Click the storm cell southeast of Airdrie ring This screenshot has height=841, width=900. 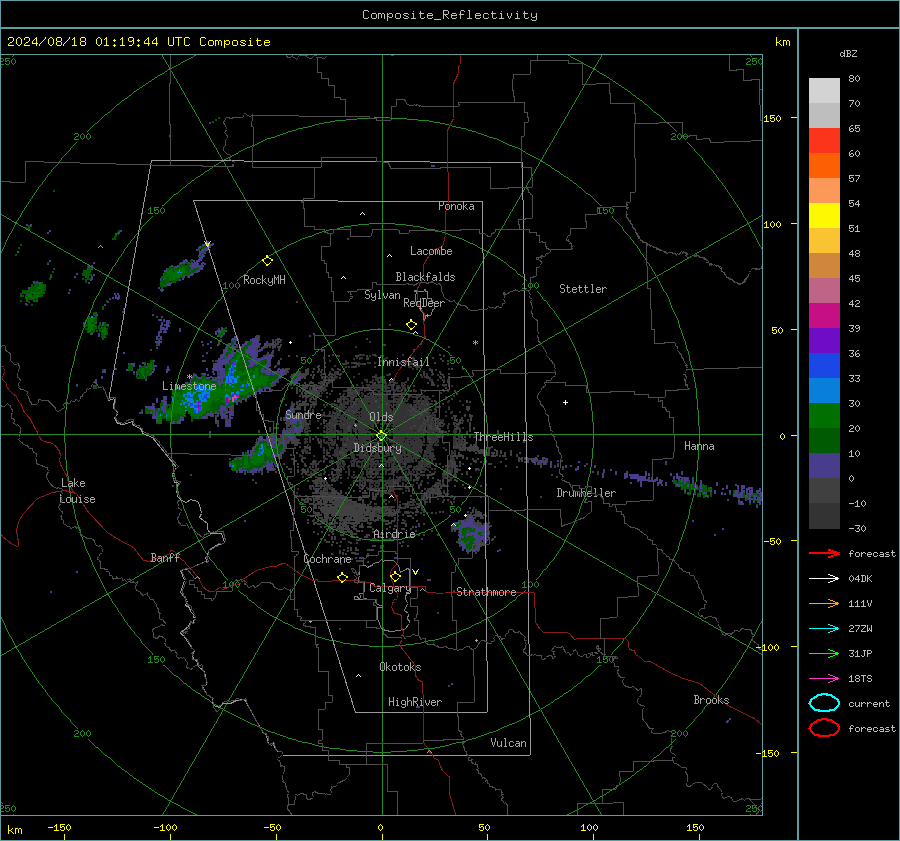pos(470,532)
